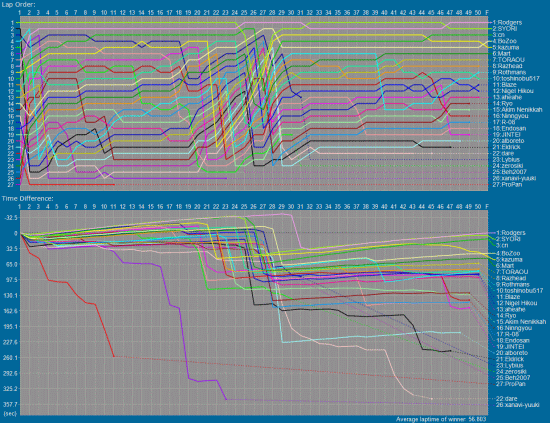Screen dimensions: 550x423
Task: Select 26:xanavi-yuuki in the Lap Order legend
Action: click(x=514, y=178)
